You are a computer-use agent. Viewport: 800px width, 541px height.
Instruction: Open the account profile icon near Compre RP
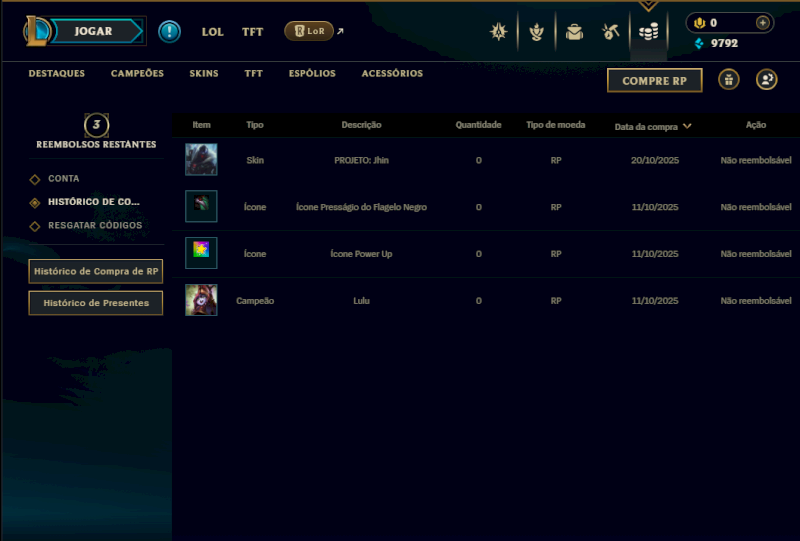point(766,80)
